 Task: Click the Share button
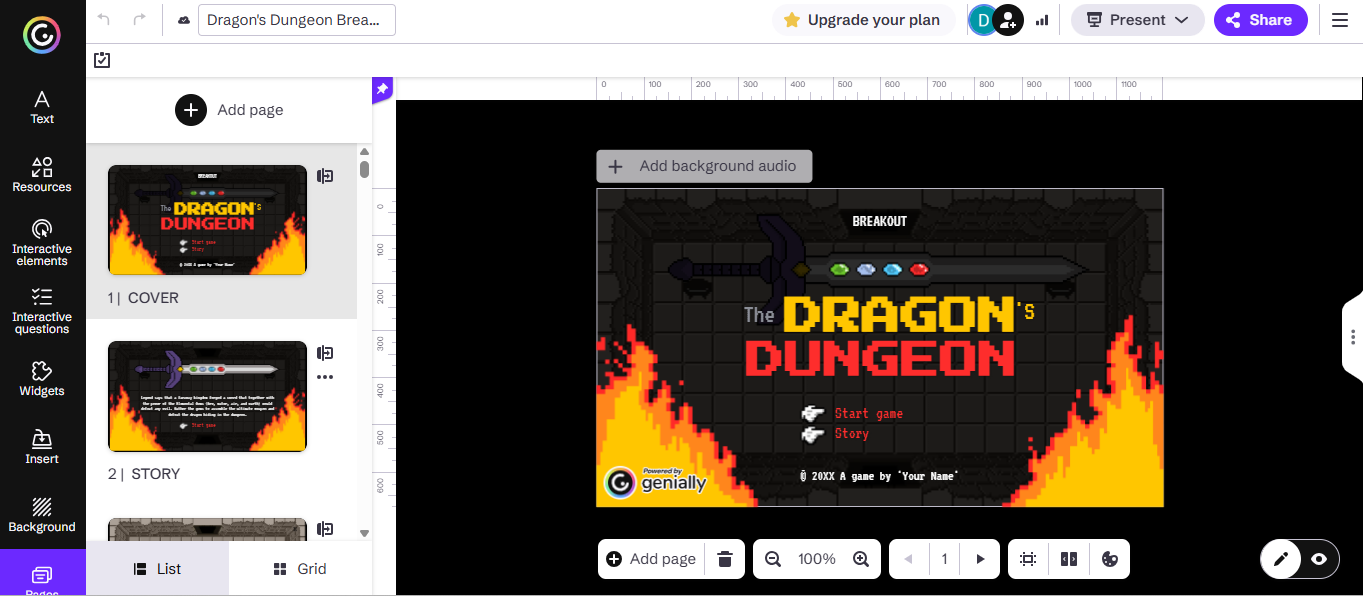coord(1260,20)
